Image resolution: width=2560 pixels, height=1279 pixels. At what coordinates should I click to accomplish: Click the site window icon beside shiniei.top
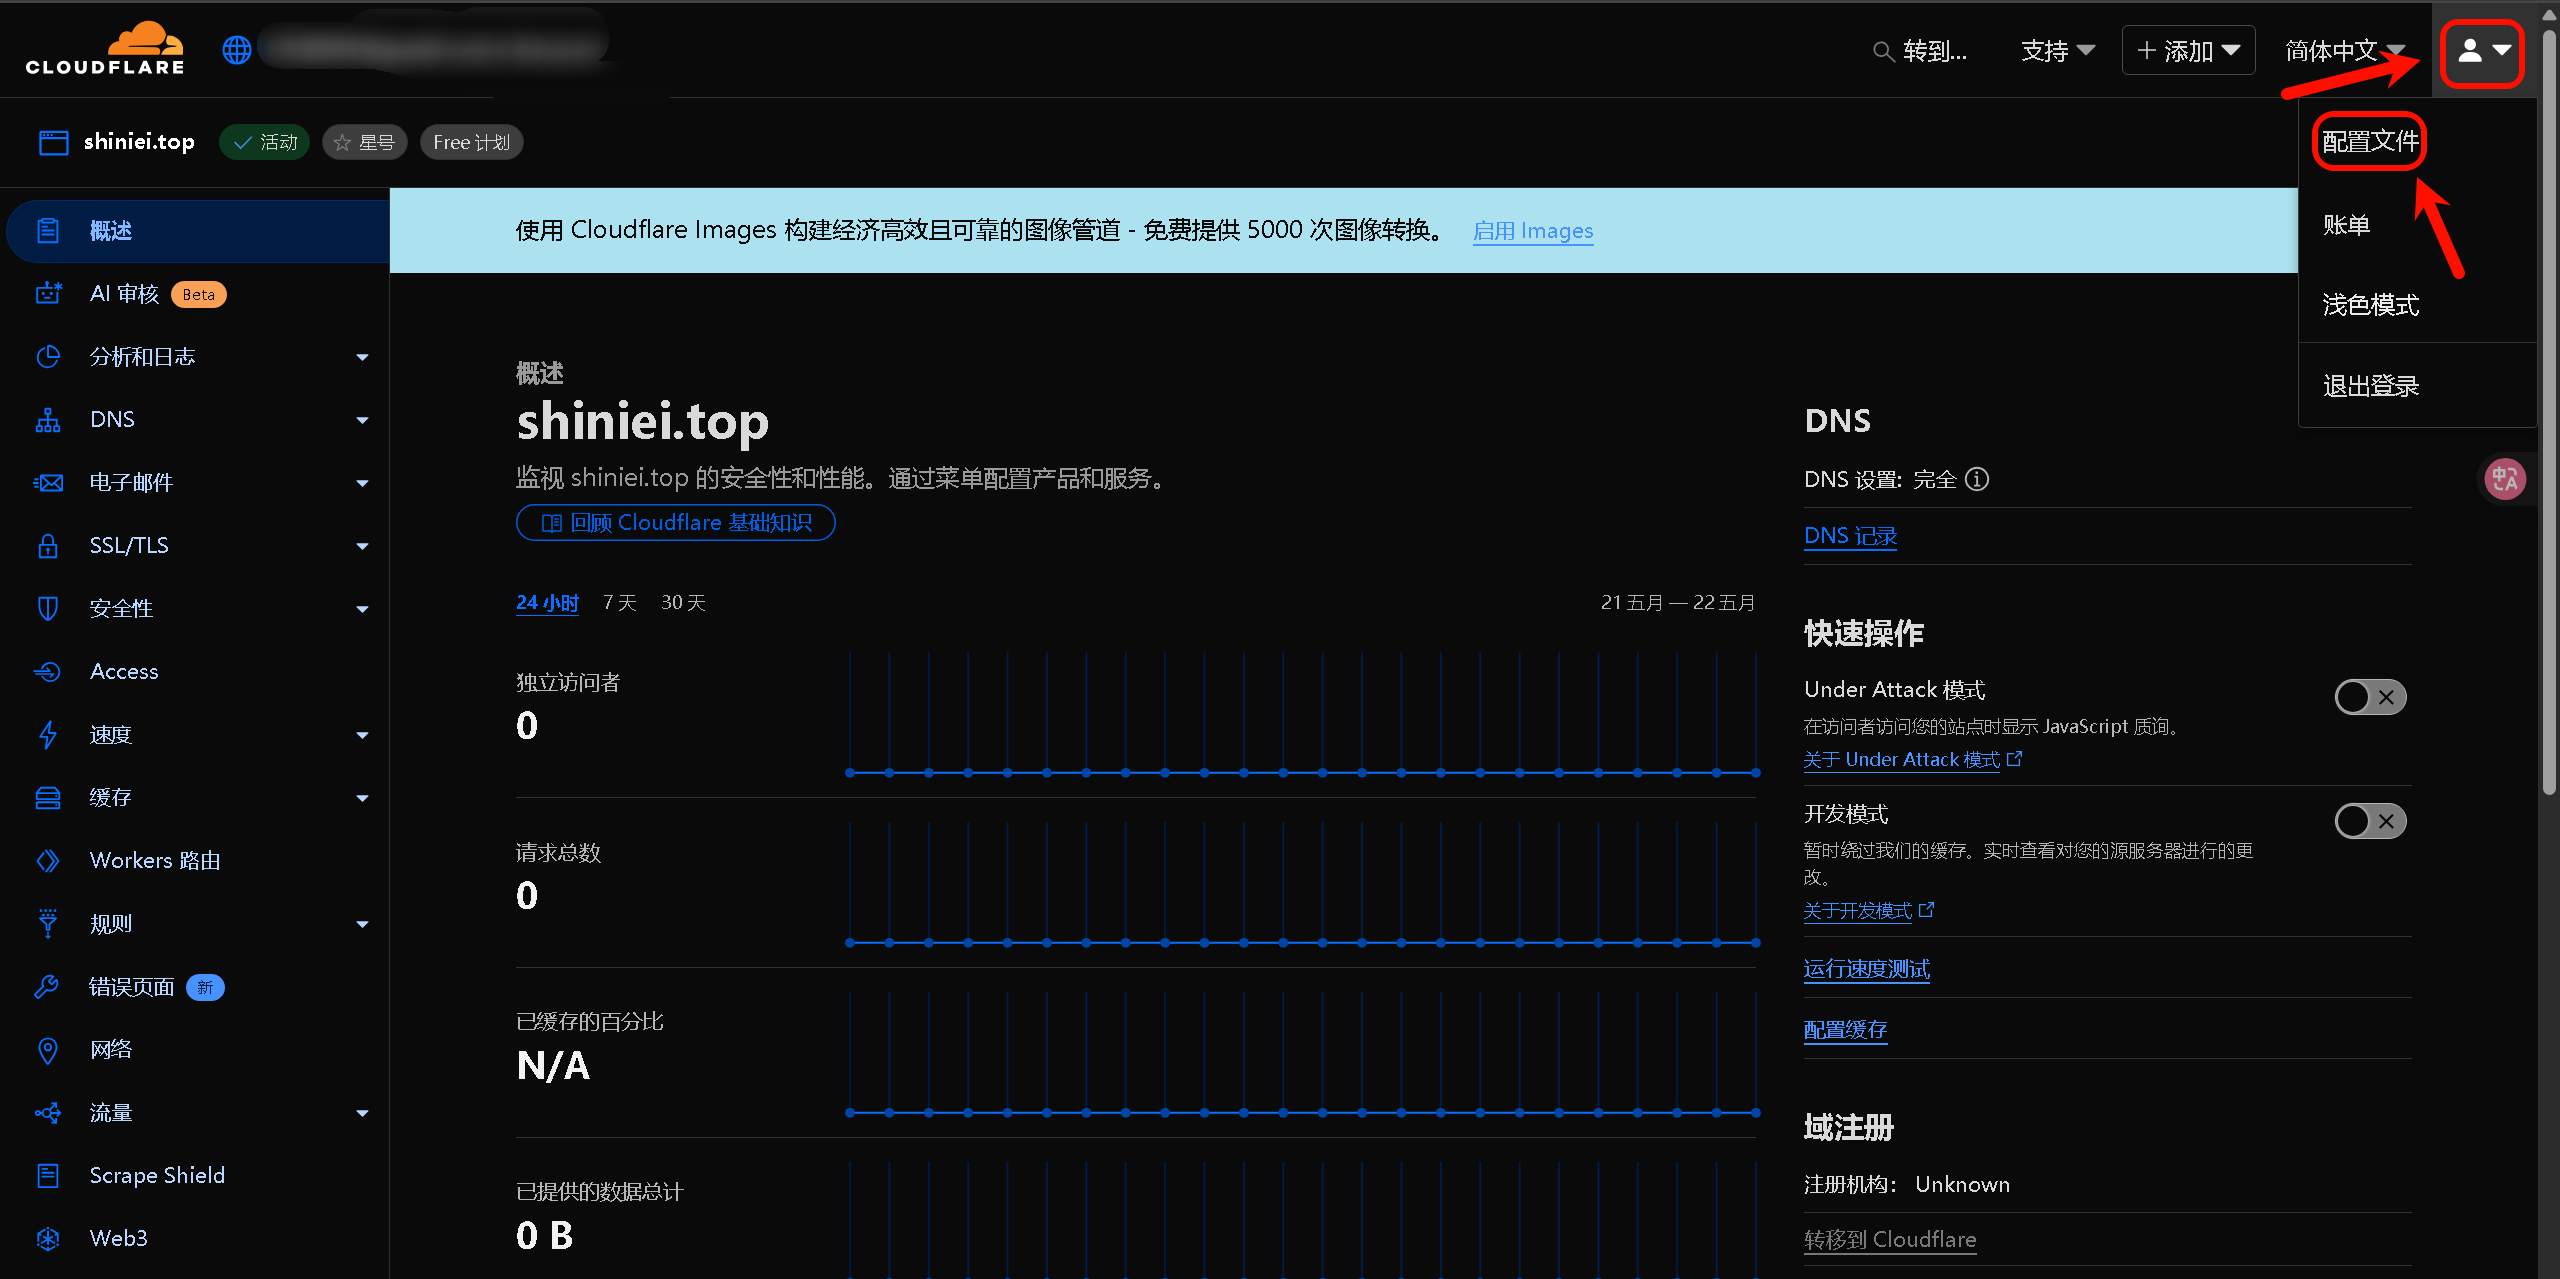pyautogui.click(x=54, y=143)
